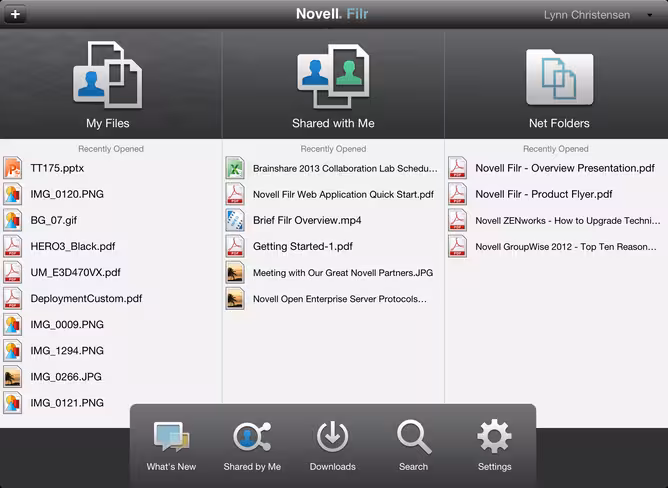This screenshot has width=668, height=488.
Task: Click the Excel icon beside Brainshare 2013 file
Action: [235, 168]
